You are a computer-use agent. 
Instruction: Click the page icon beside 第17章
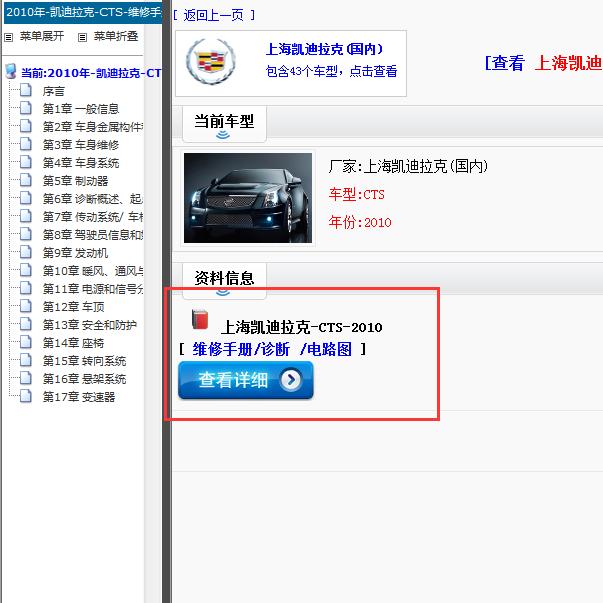point(26,396)
